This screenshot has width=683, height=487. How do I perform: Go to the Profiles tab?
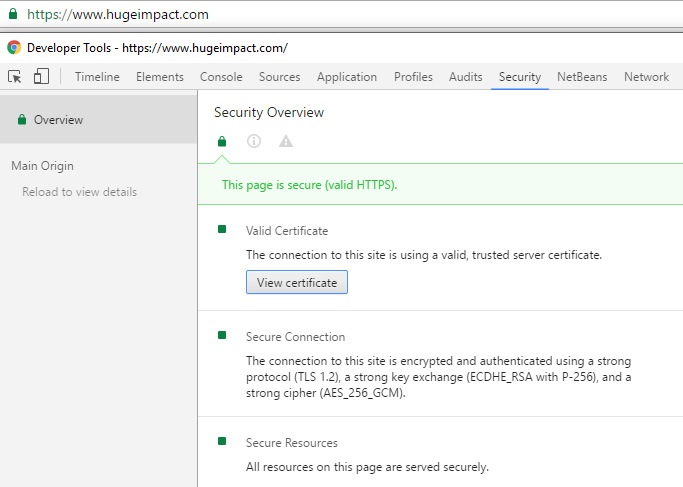(413, 77)
